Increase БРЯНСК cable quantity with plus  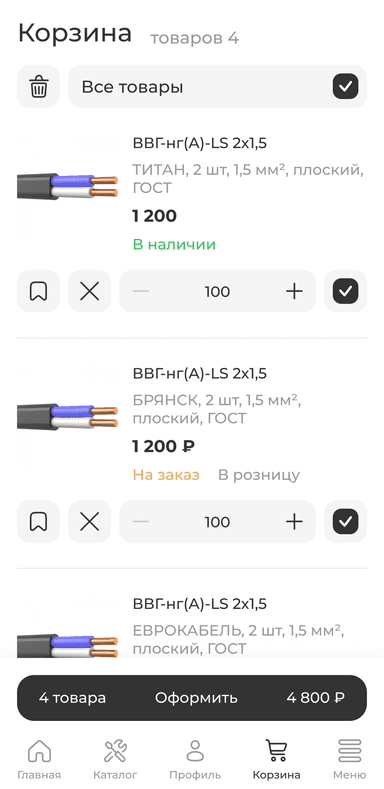point(294,522)
